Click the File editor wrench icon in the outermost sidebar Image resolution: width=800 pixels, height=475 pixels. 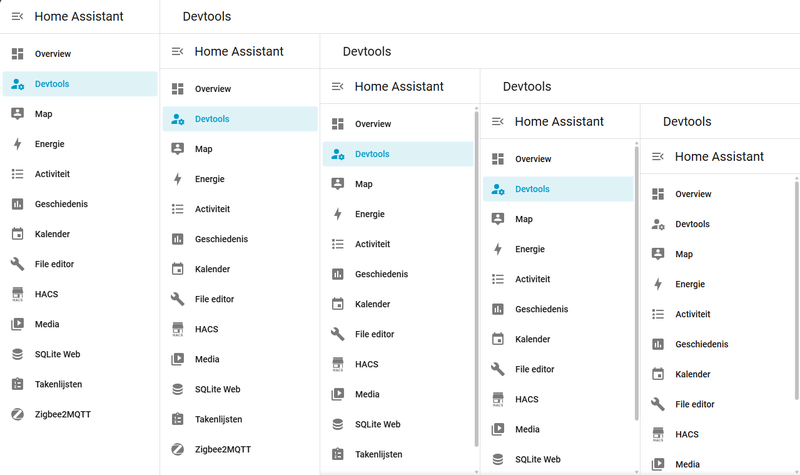pyautogui.click(x=17, y=264)
